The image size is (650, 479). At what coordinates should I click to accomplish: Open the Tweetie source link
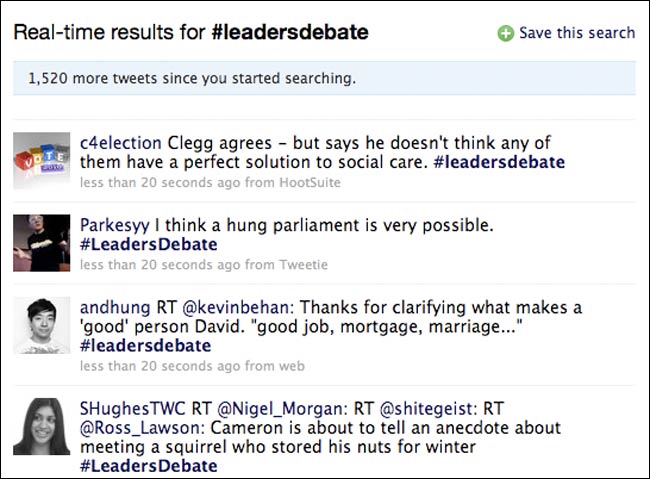pyautogui.click(x=303, y=265)
